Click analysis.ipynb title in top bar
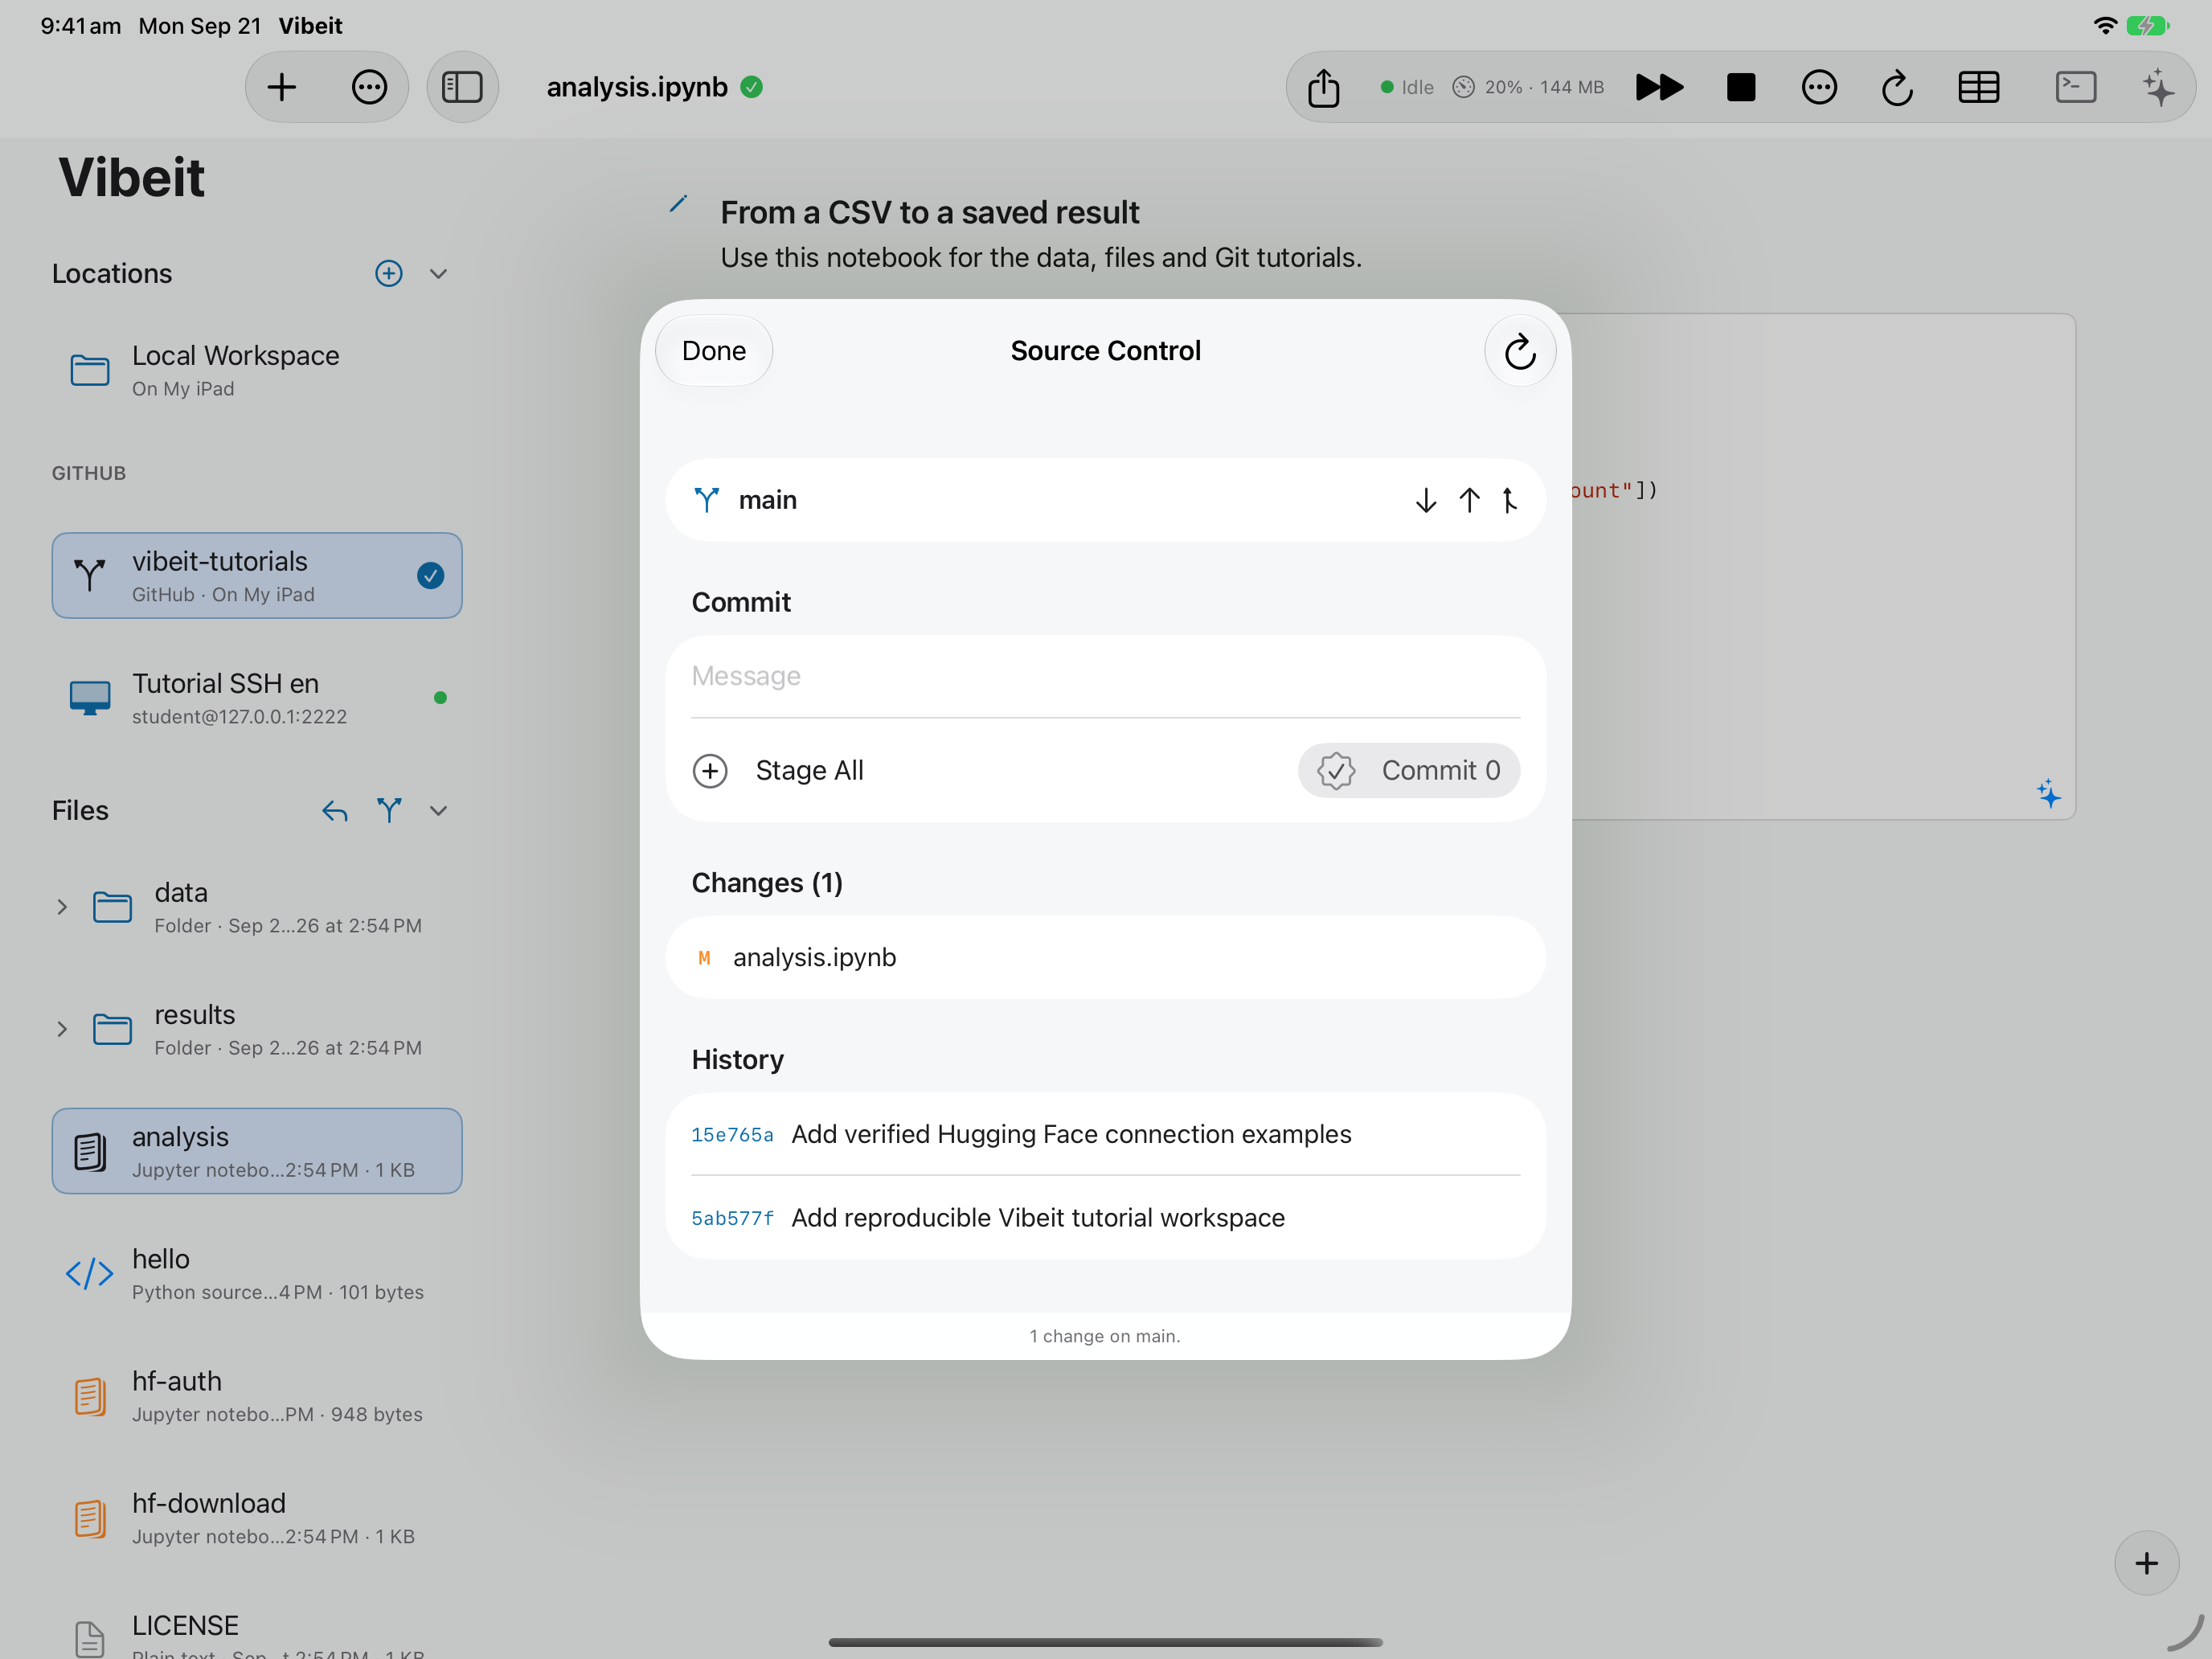 637,87
